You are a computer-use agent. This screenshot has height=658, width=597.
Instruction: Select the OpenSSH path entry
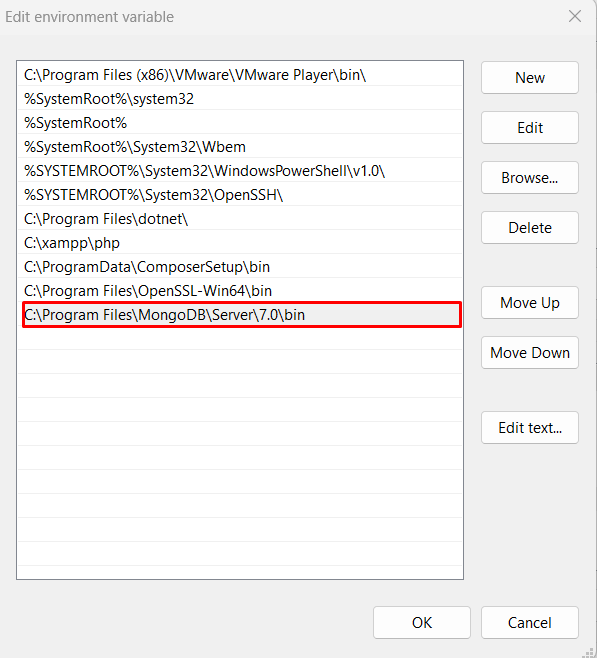click(240, 194)
